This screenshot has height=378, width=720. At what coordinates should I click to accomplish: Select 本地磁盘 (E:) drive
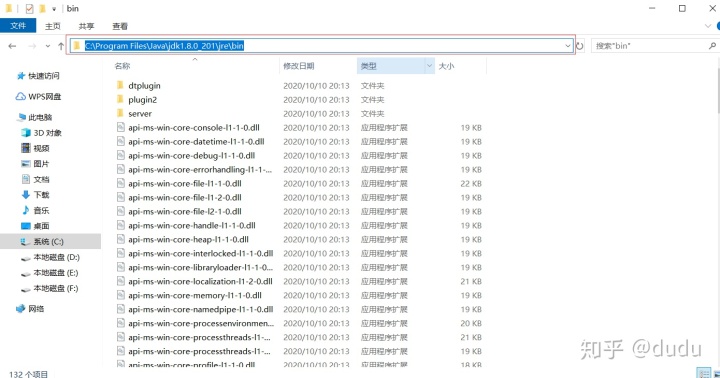[56, 273]
